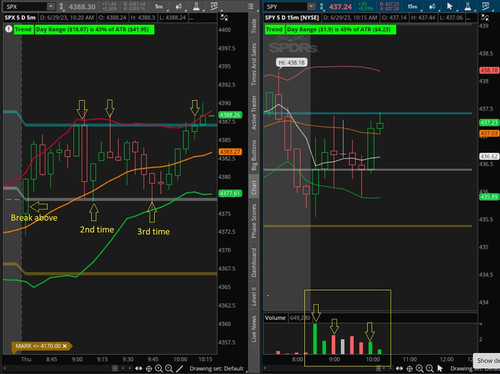
Task: Click SPY S D 15m [NYSE] chart title
Action: 292,18
